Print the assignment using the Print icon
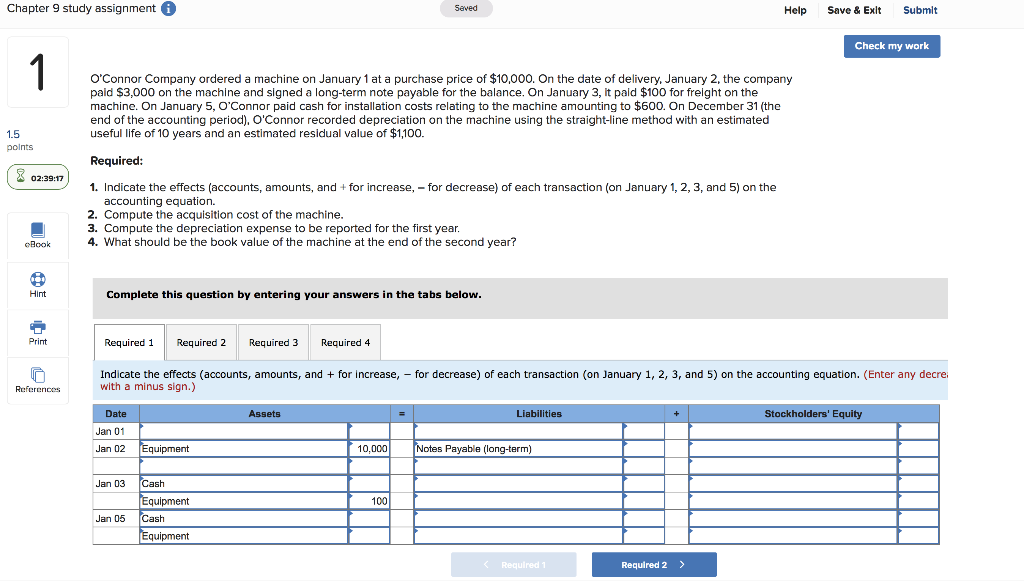The image size is (1024, 582). point(37,334)
